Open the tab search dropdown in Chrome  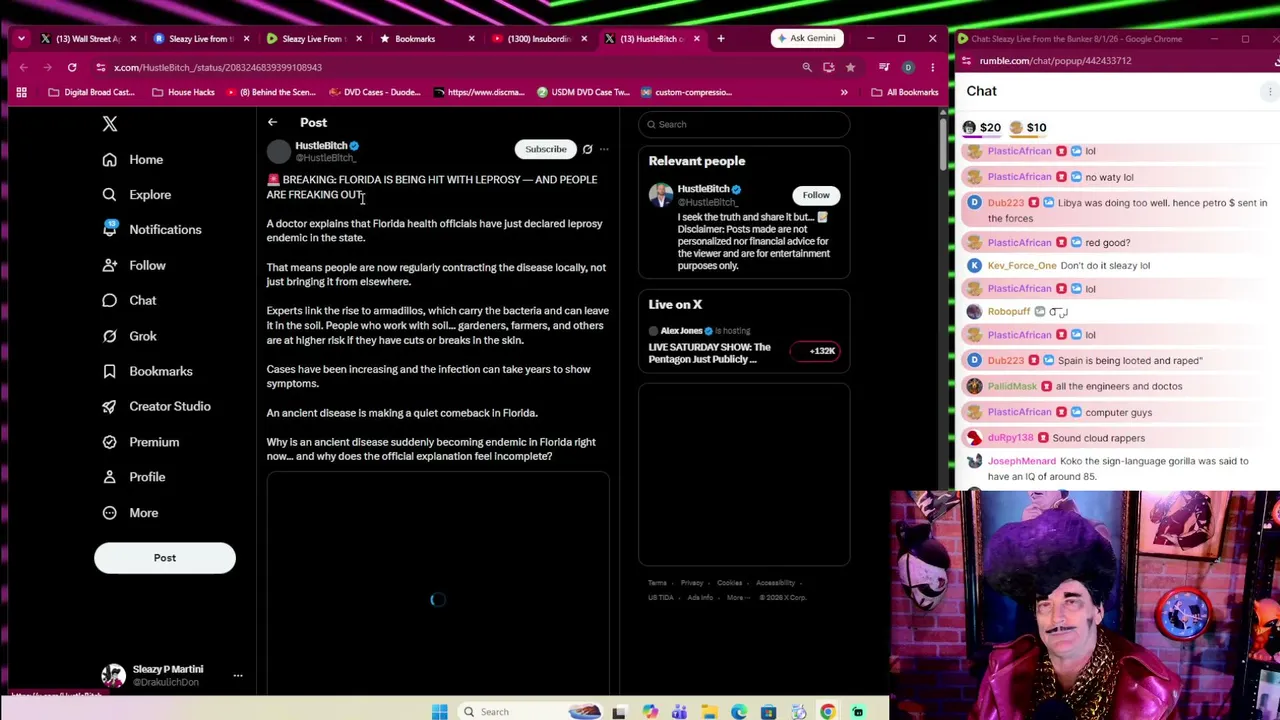pos(22,39)
